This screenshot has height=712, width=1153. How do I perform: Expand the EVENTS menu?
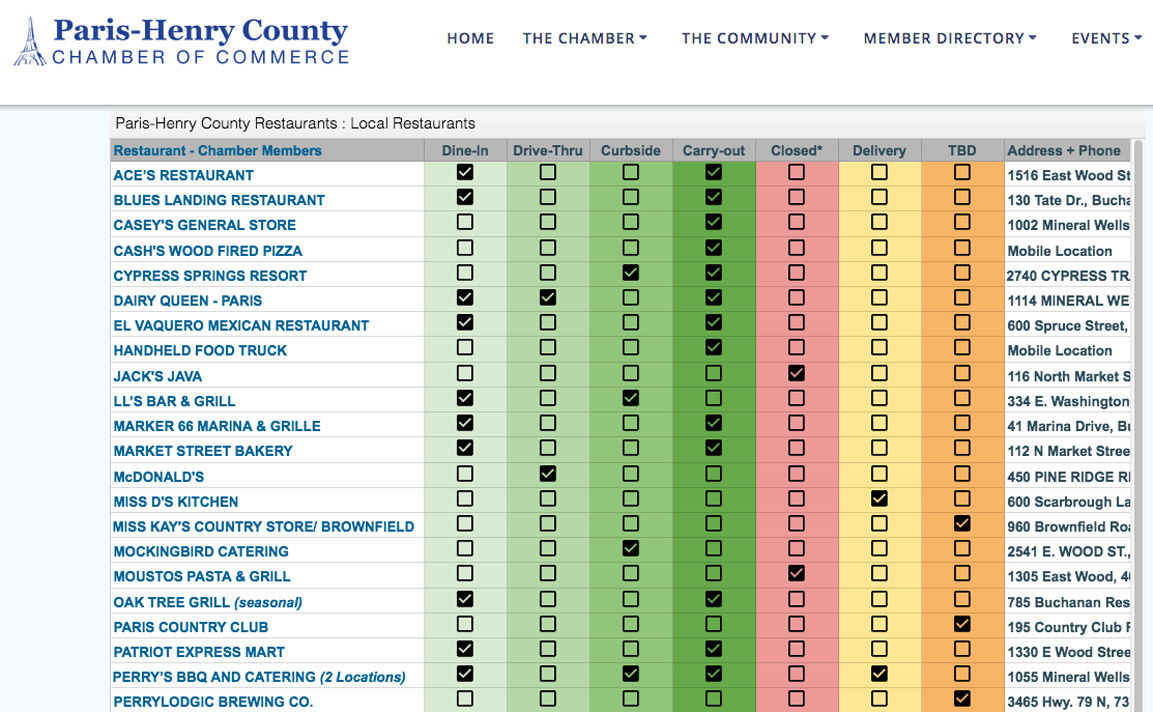(1106, 38)
